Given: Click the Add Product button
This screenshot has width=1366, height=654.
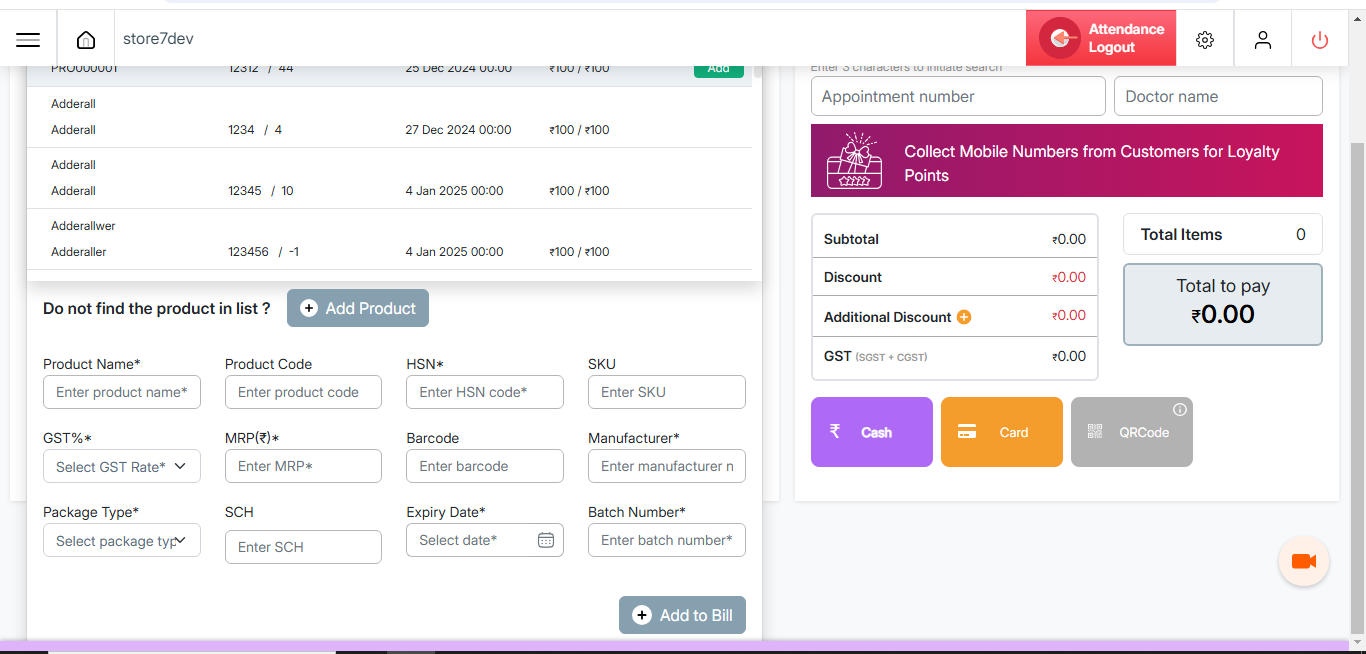Looking at the screenshot, I should point(358,308).
